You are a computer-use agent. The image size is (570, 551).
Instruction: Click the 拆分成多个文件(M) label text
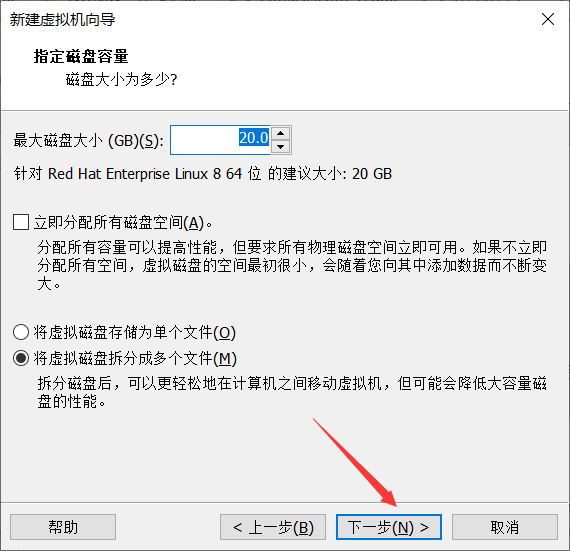(135, 359)
